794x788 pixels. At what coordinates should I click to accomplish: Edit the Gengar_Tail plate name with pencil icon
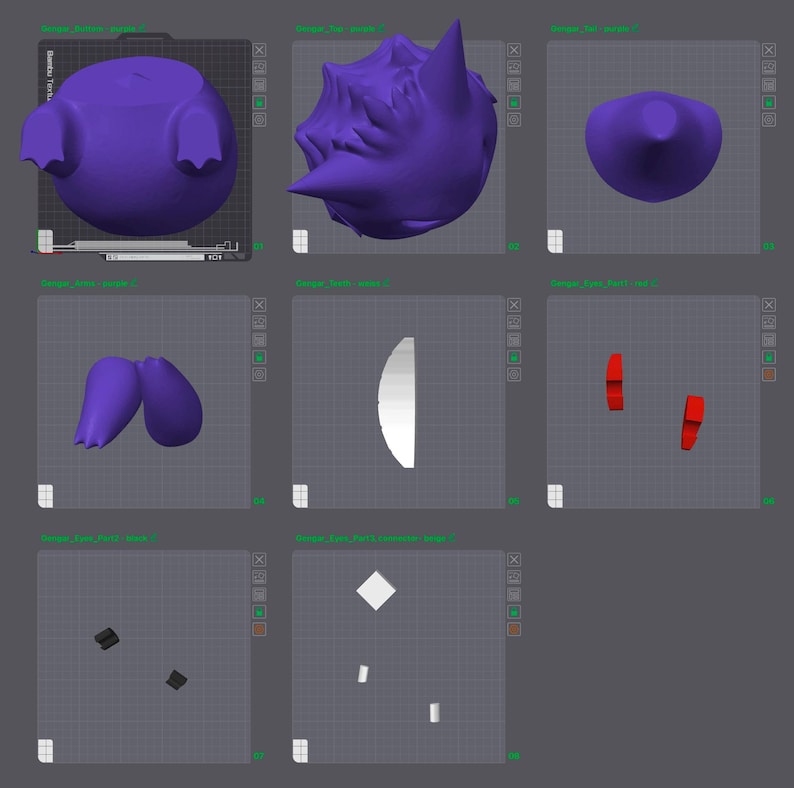pos(635,28)
